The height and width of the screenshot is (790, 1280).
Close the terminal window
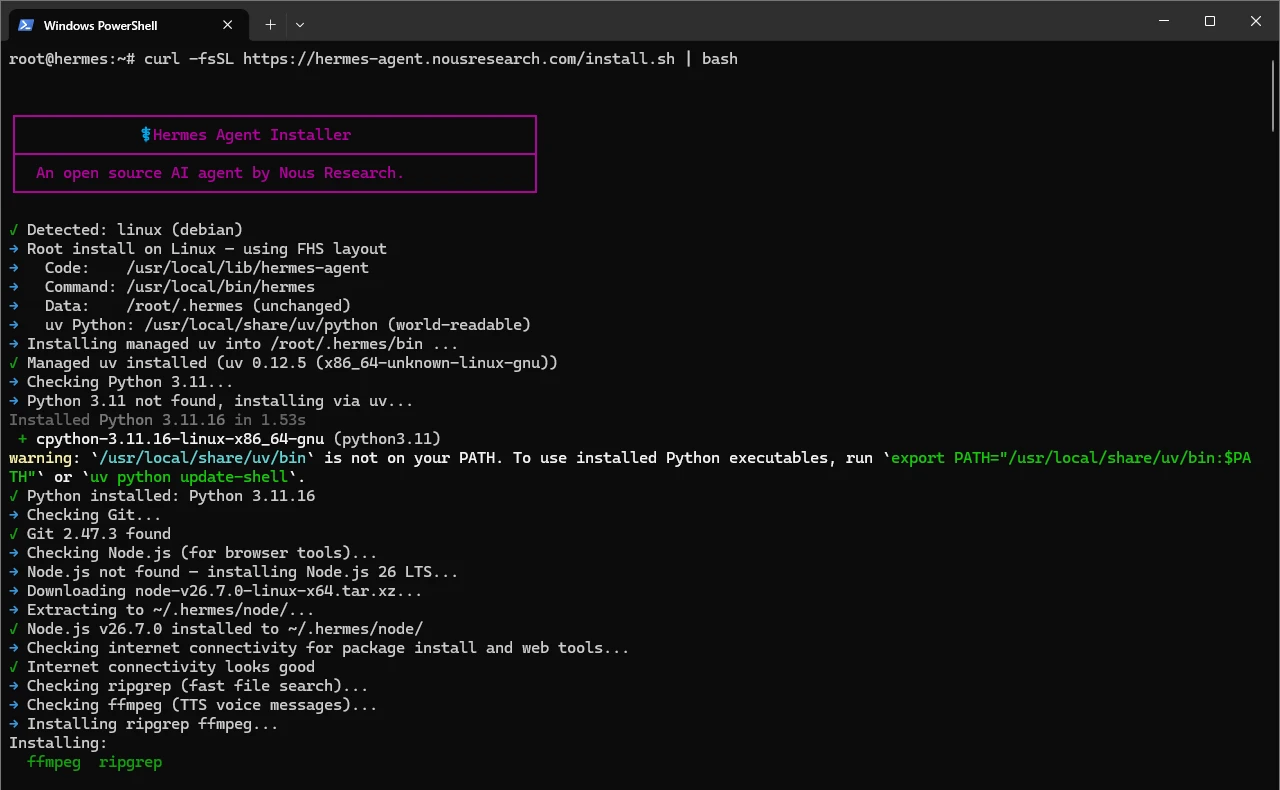click(x=1256, y=21)
